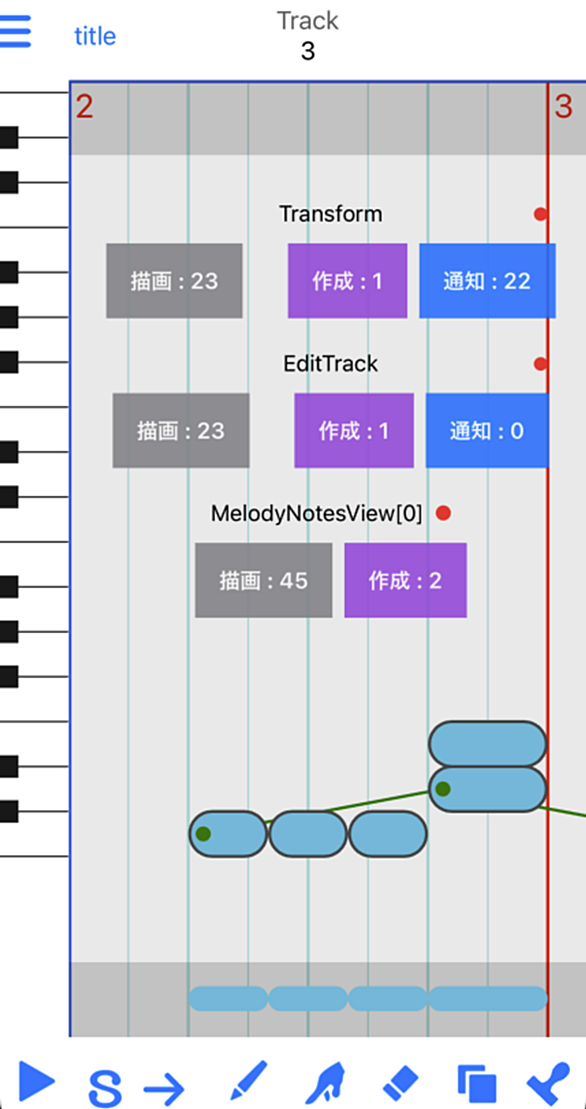Click the longest segment in bottom lane

point(488,999)
